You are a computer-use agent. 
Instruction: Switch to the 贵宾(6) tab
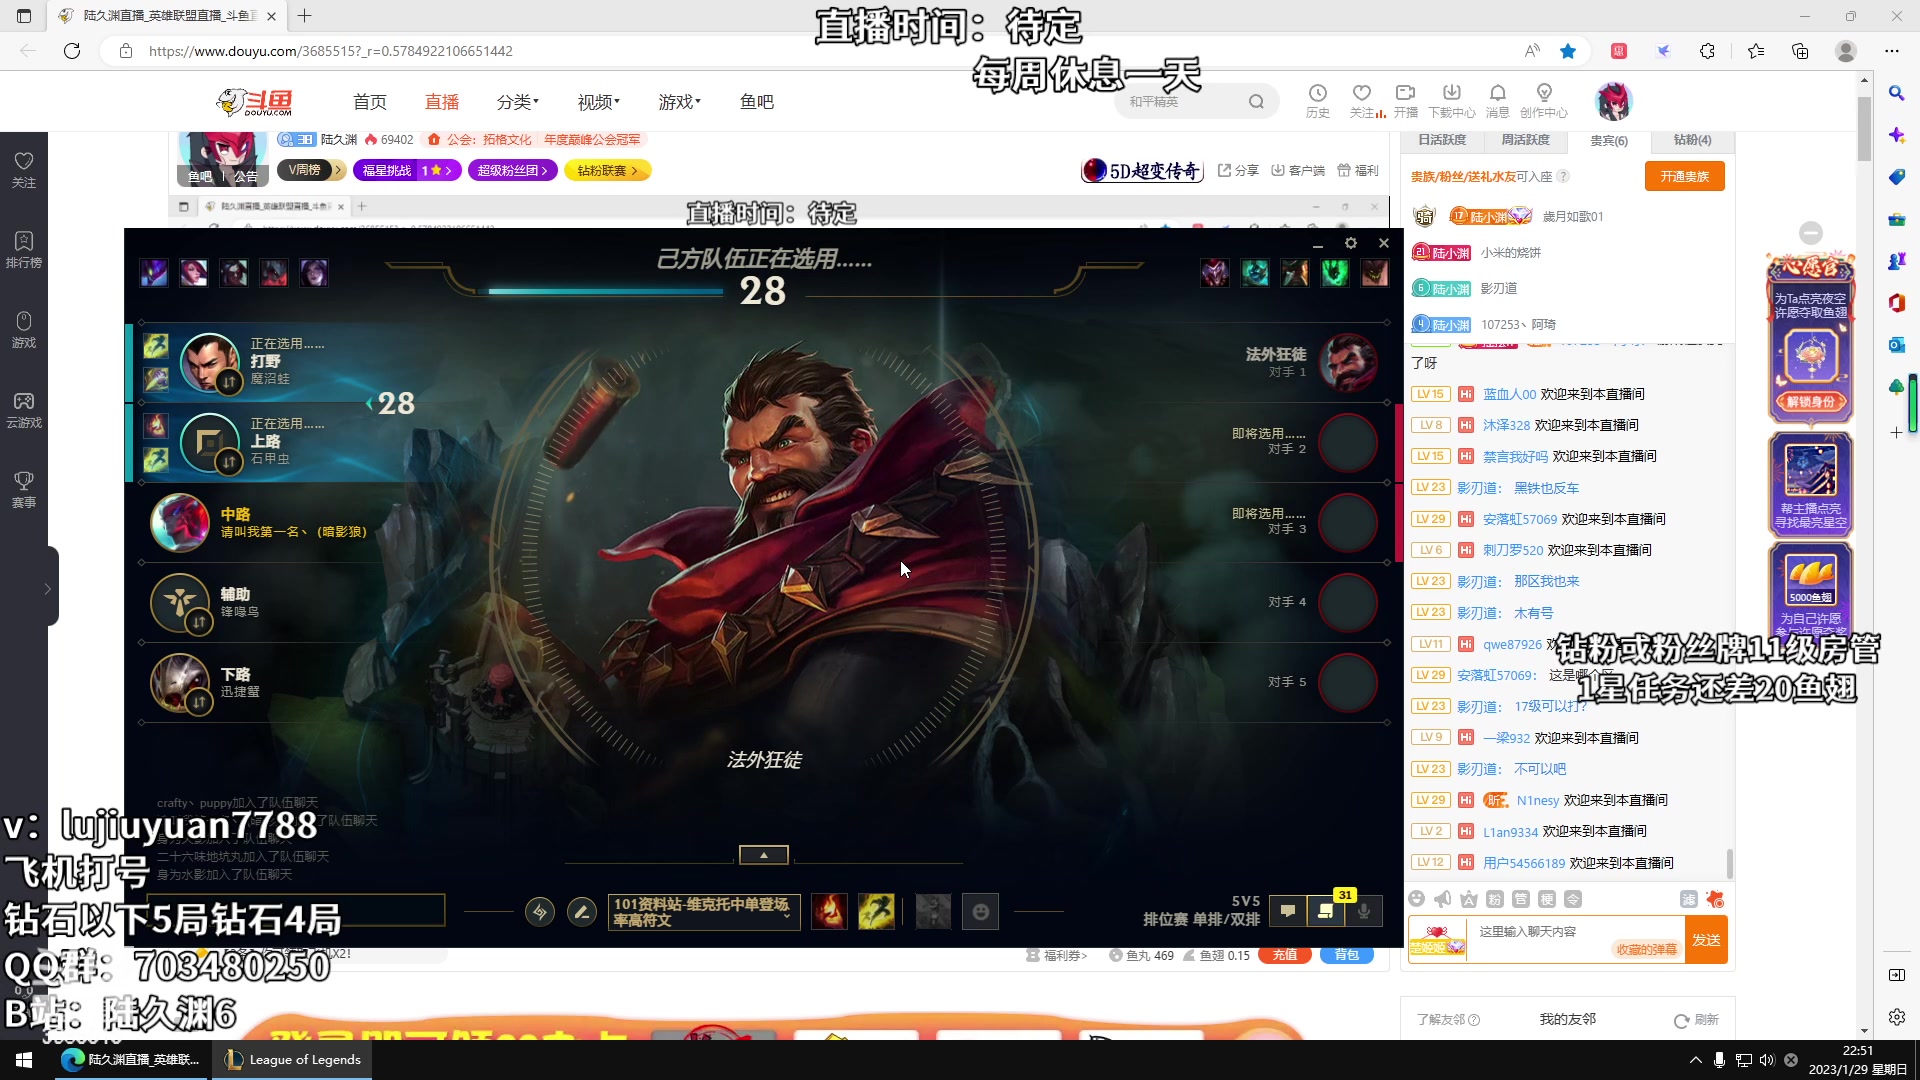pos(1609,141)
